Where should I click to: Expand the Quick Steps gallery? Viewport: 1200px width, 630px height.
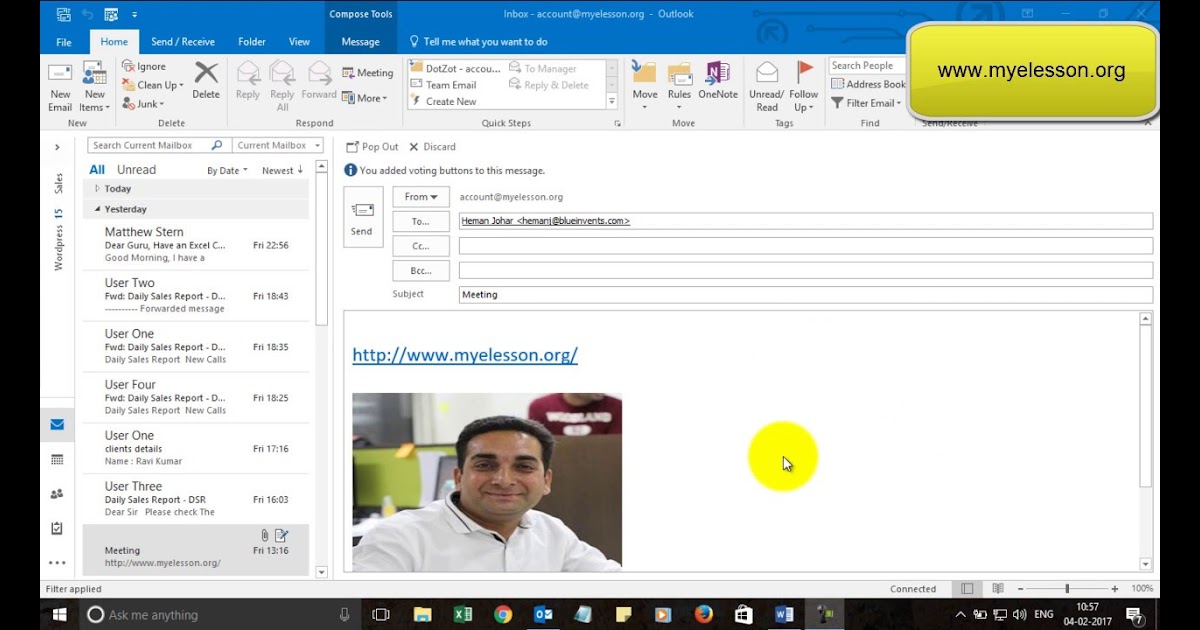point(612,101)
